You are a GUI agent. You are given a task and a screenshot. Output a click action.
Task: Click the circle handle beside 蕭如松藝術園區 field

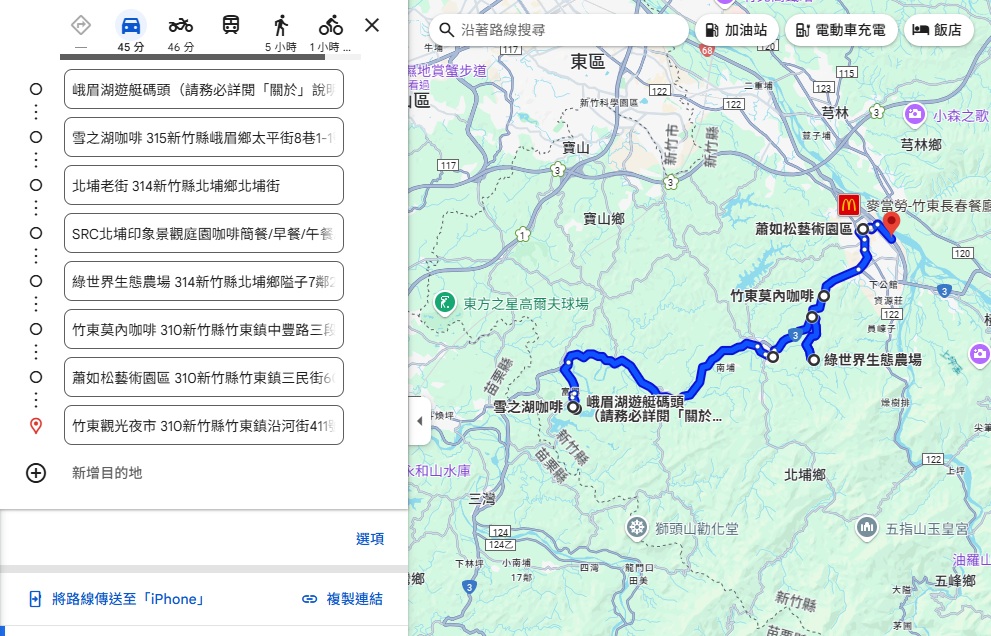[x=36, y=377]
